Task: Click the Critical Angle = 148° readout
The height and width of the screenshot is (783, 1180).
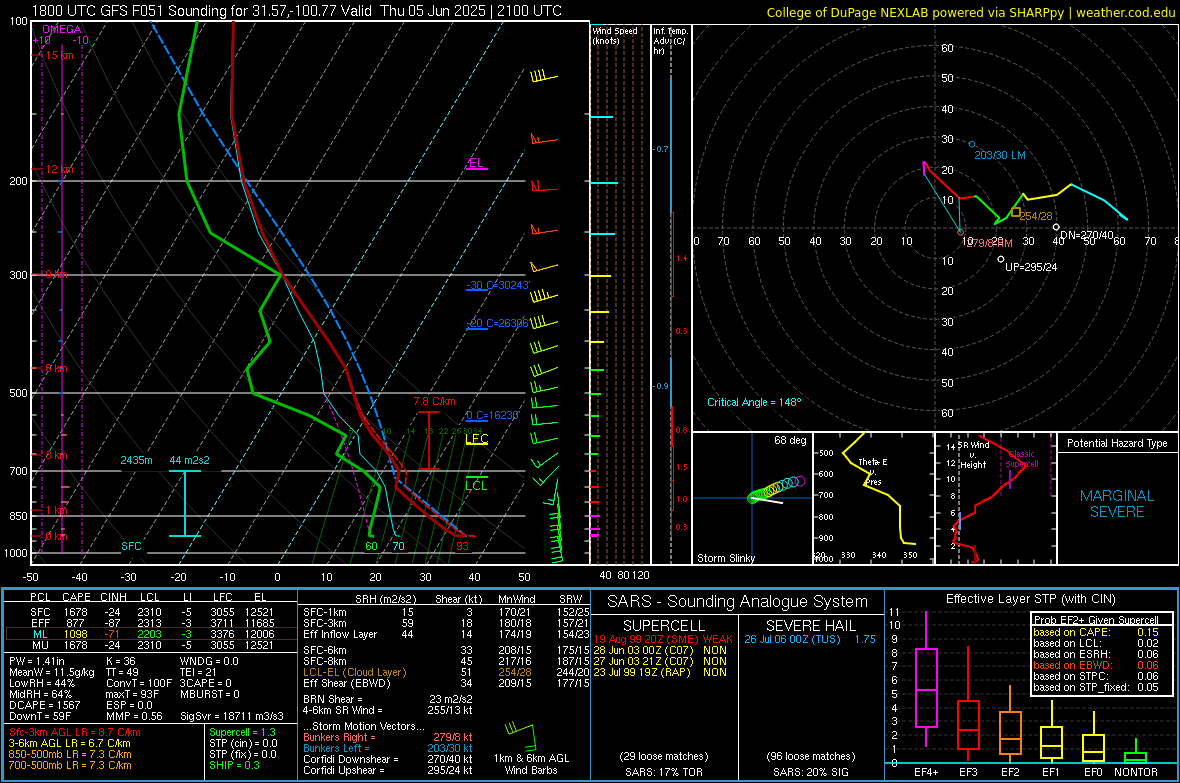Action: tap(754, 402)
